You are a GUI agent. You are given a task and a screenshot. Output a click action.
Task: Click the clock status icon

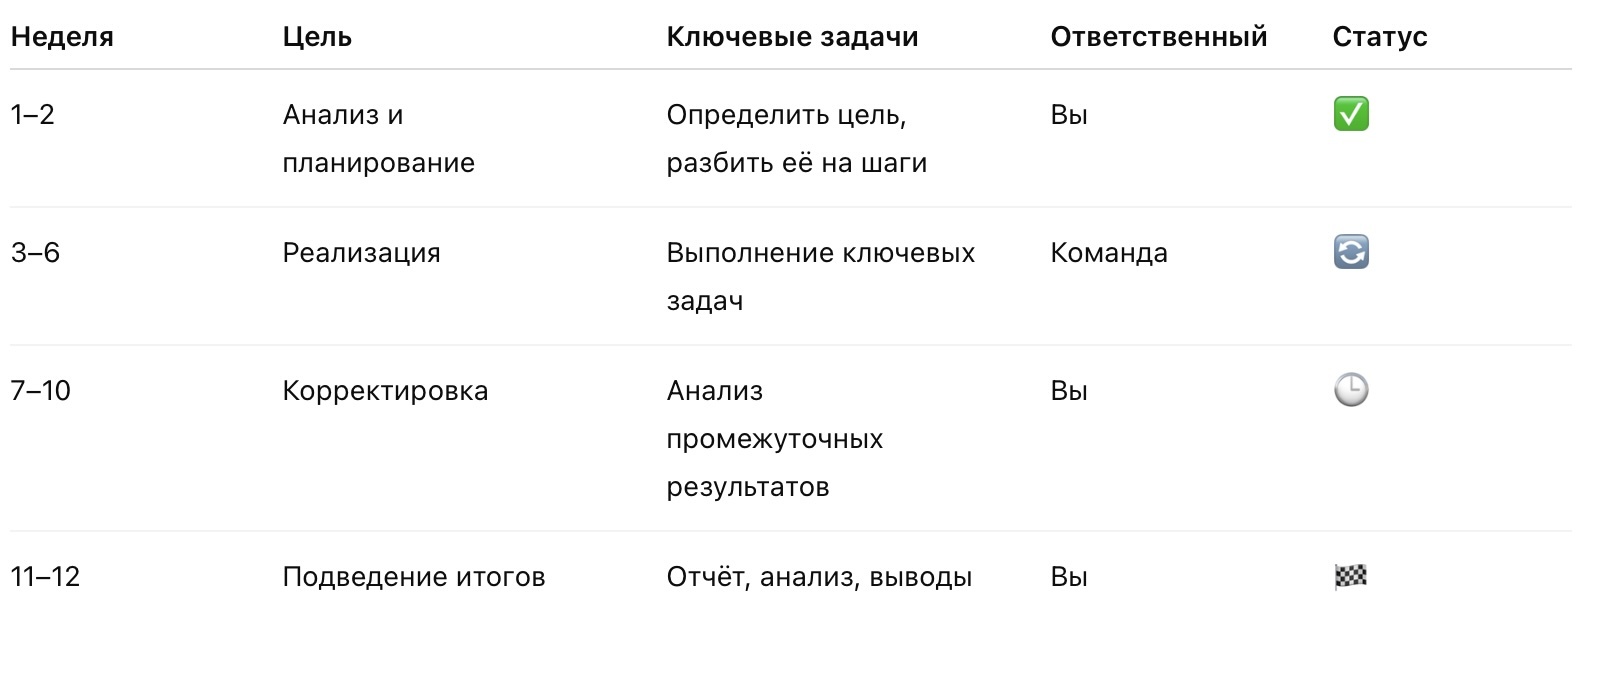coord(1351,390)
